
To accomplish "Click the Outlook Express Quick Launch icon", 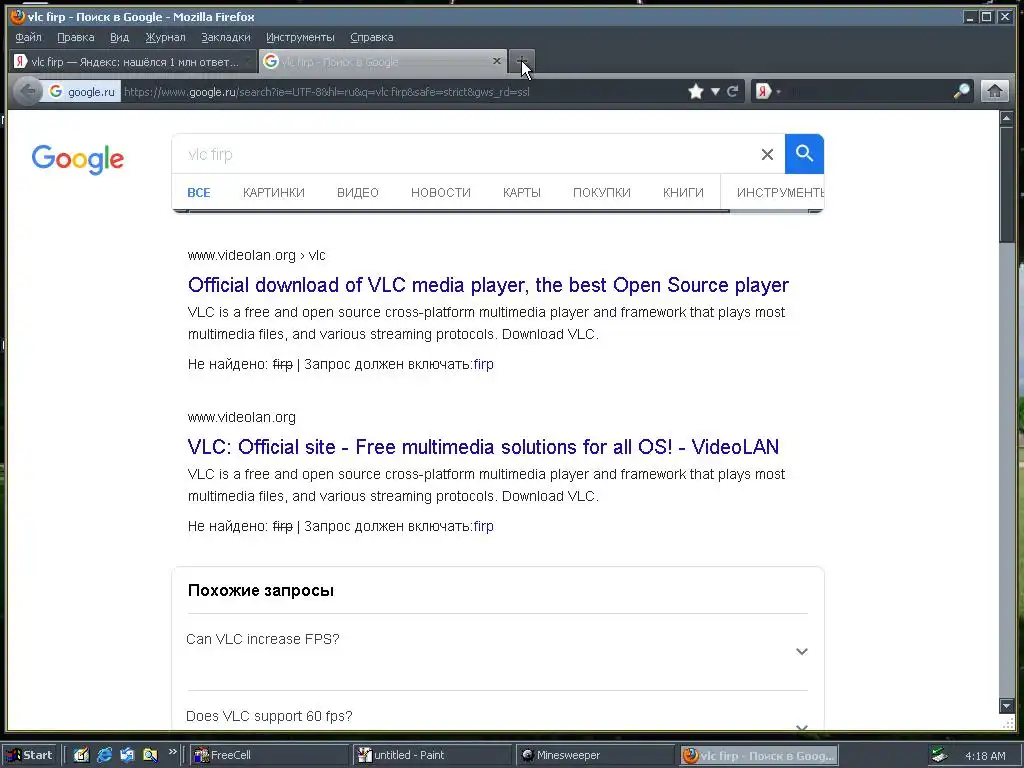I will (127, 755).
